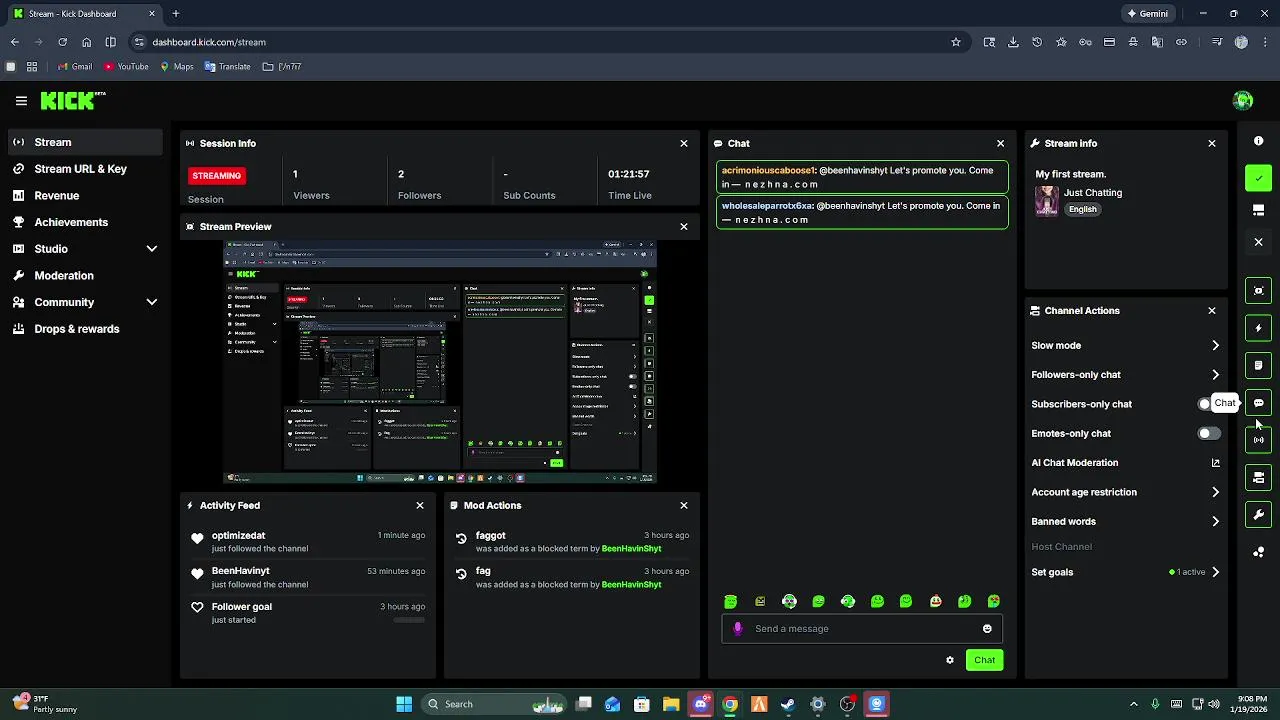Toggle Activity Feed lightning icon in sidebar
1280x720 pixels.
1259,328
